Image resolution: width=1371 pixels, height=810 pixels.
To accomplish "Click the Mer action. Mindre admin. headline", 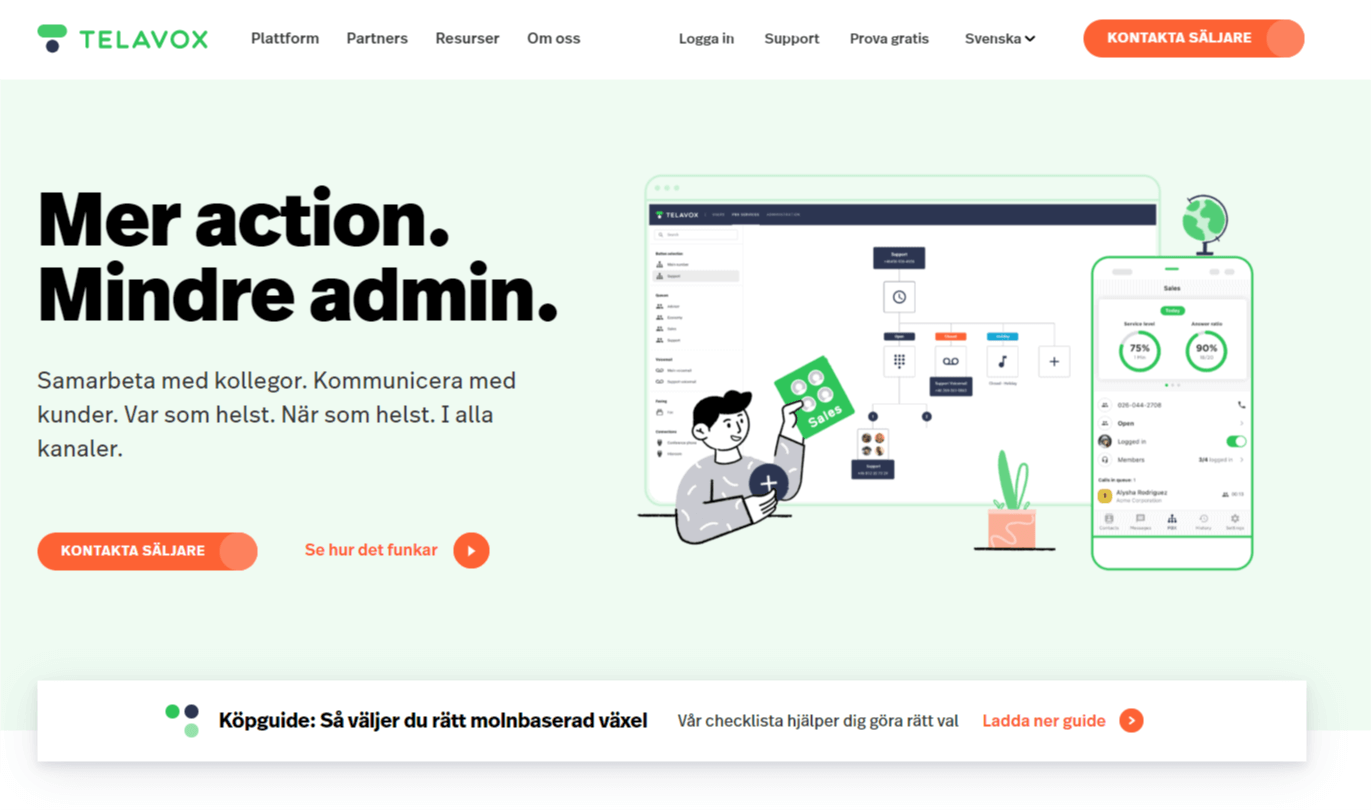I will pos(297,255).
